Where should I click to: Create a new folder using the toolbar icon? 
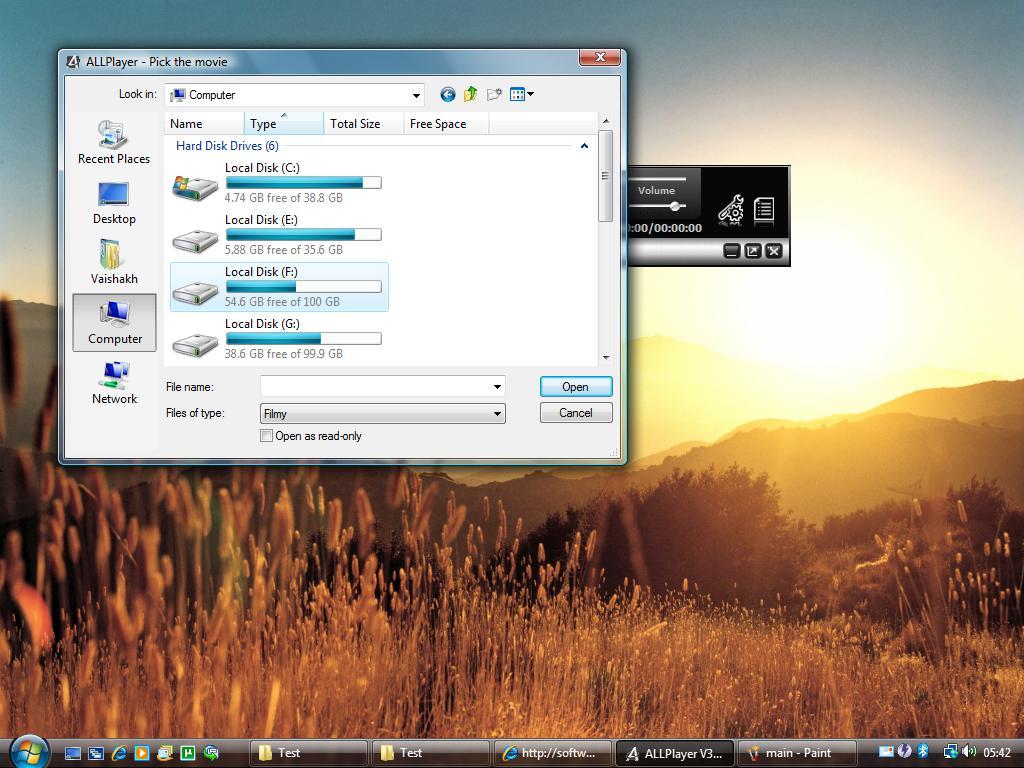[493, 94]
